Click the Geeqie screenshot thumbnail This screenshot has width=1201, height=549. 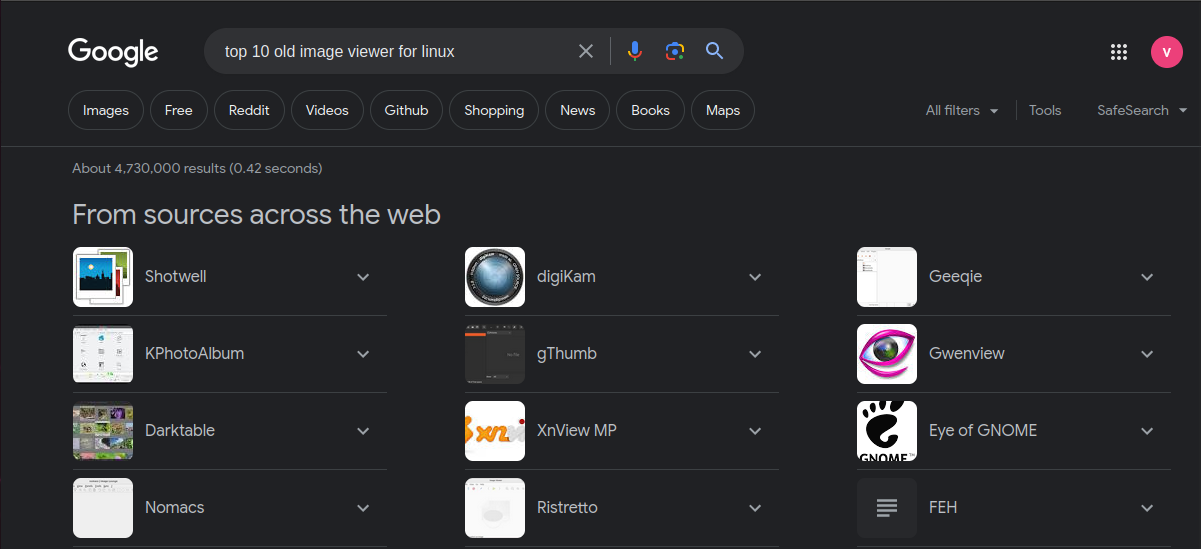(887, 277)
